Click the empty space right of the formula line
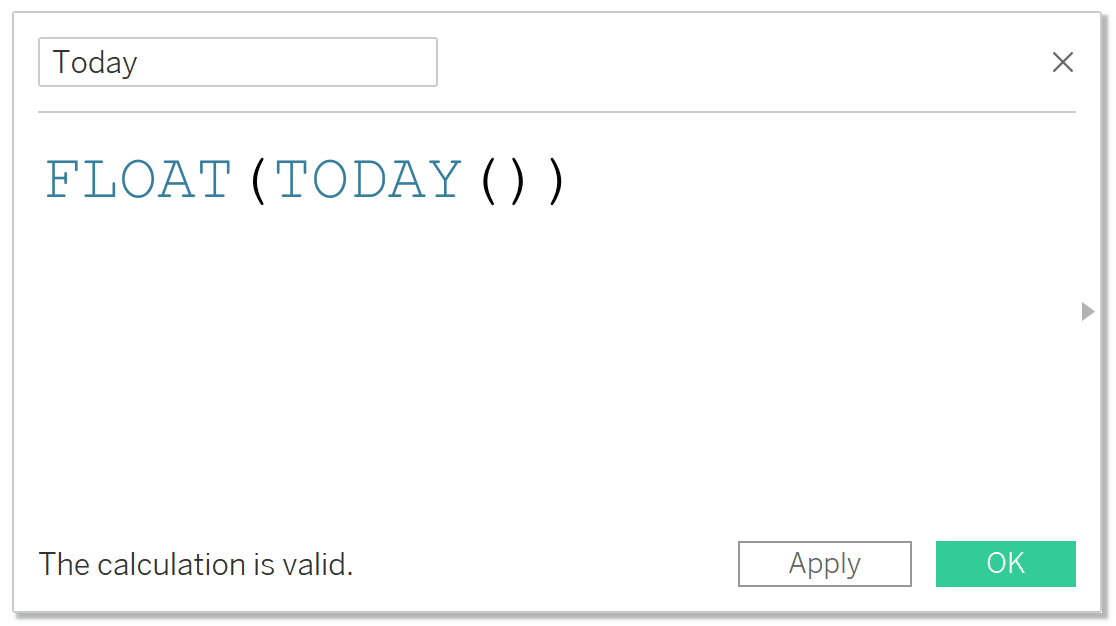1116x626 pixels. point(818,179)
